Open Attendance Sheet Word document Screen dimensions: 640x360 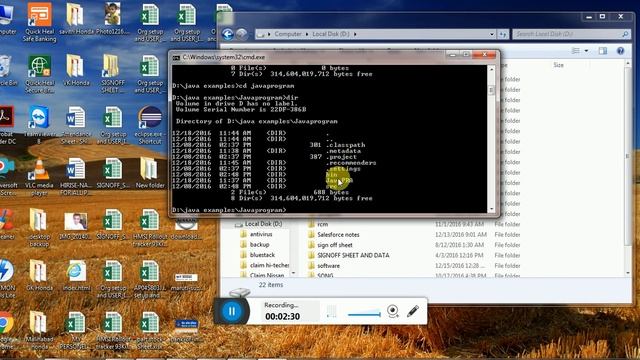coord(76,124)
